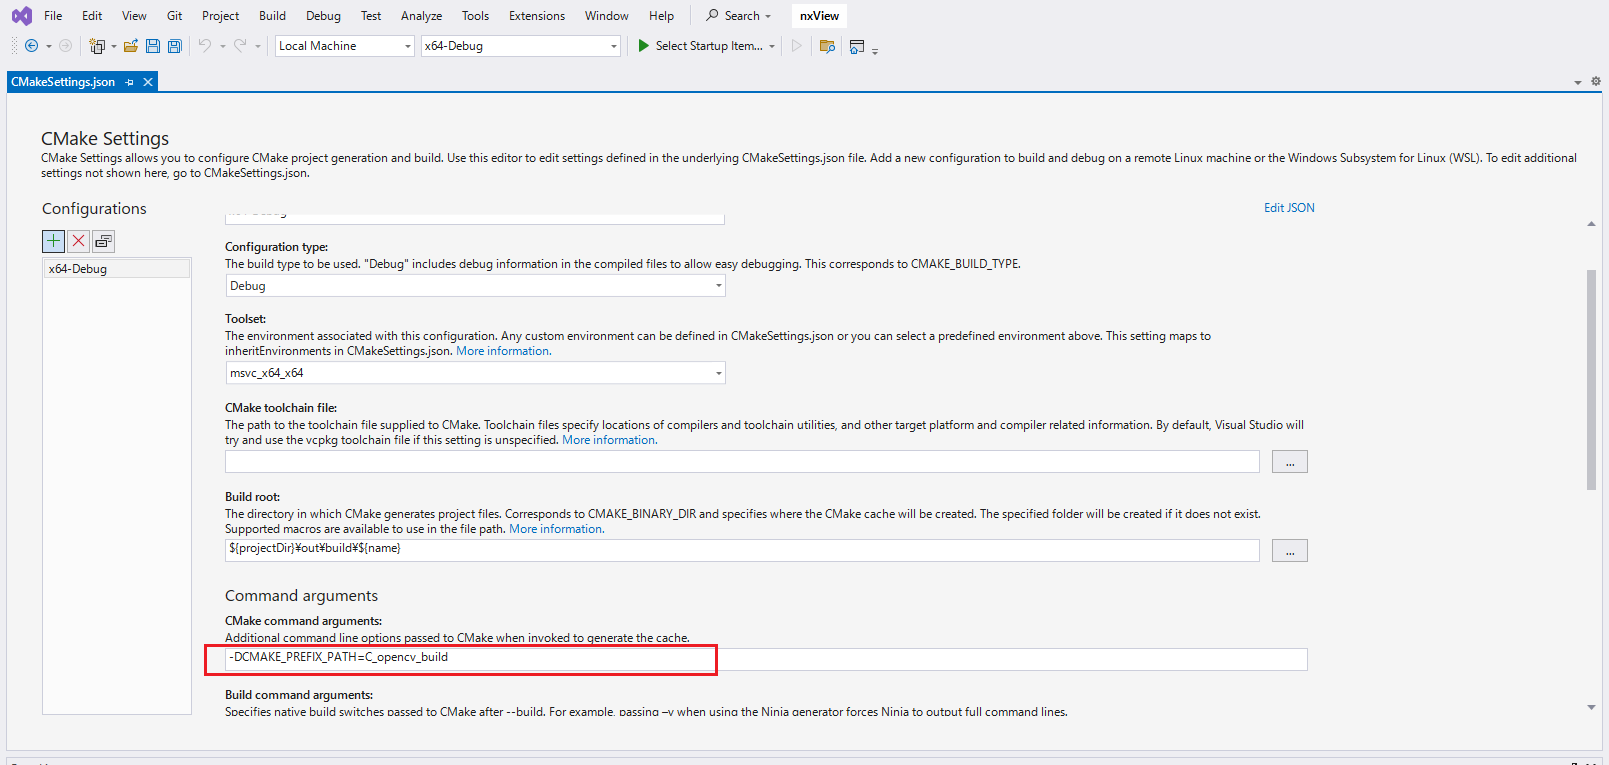Click the settings panel vertical scrollbar thumb

click(1591, 380)
